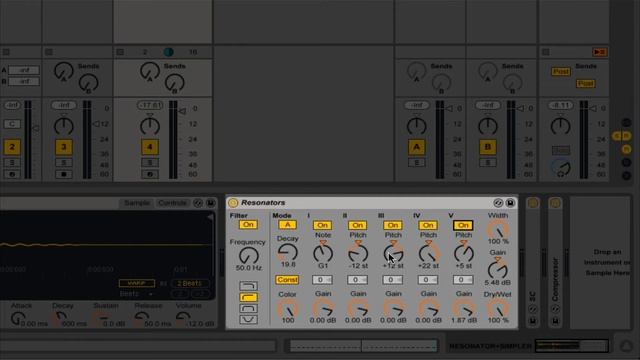Click resonator I fine tune field

322,280
